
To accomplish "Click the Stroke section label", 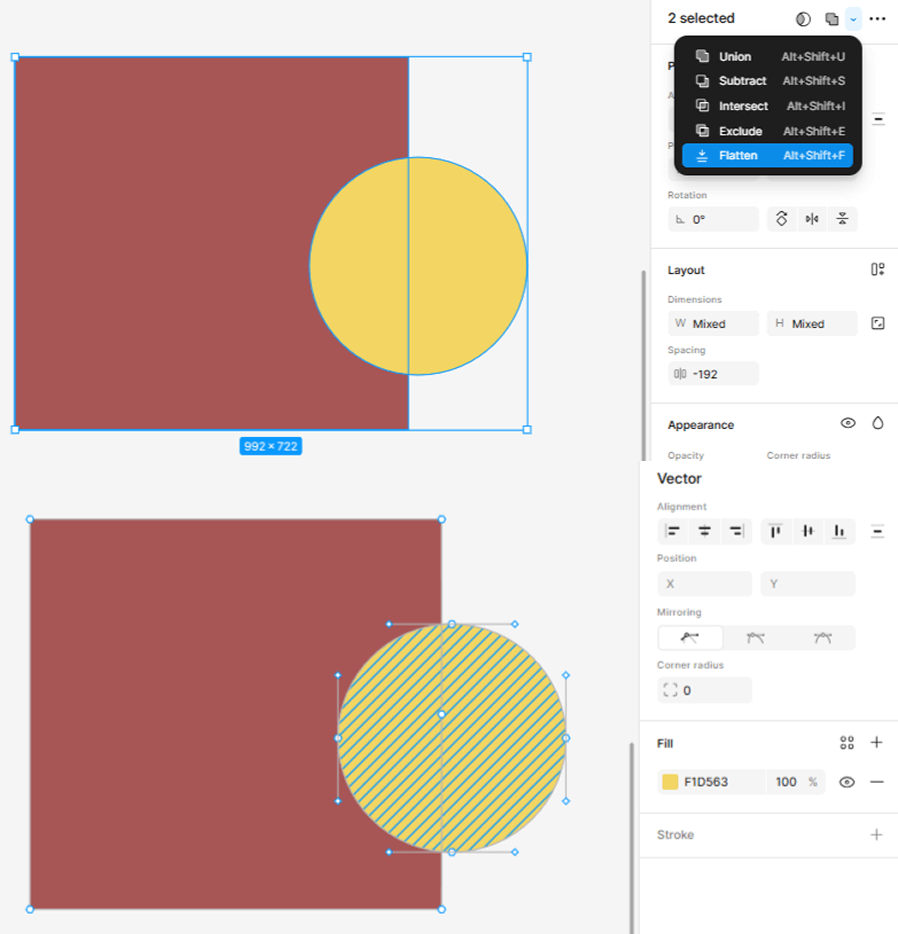I will (676, 835).
